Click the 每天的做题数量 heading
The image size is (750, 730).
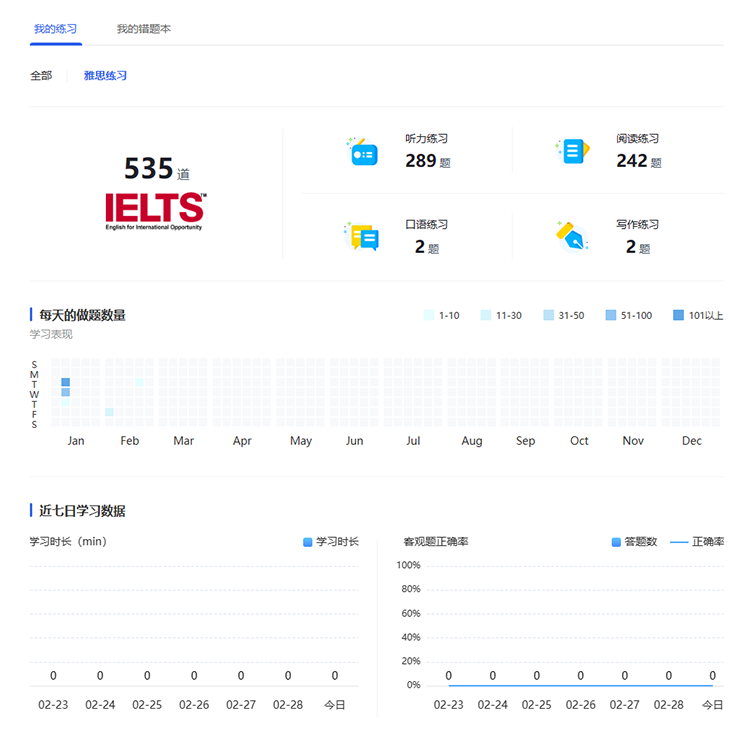tap(82, 315)
